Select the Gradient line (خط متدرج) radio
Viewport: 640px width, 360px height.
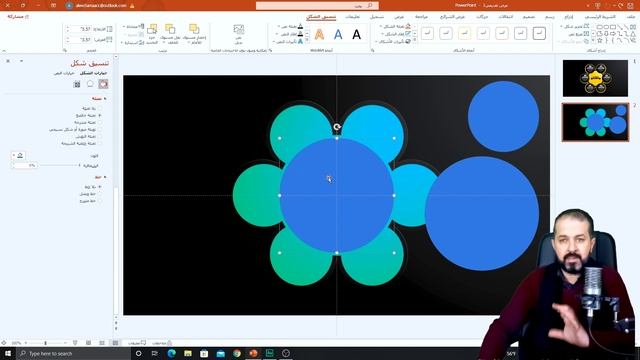point(100,201)
